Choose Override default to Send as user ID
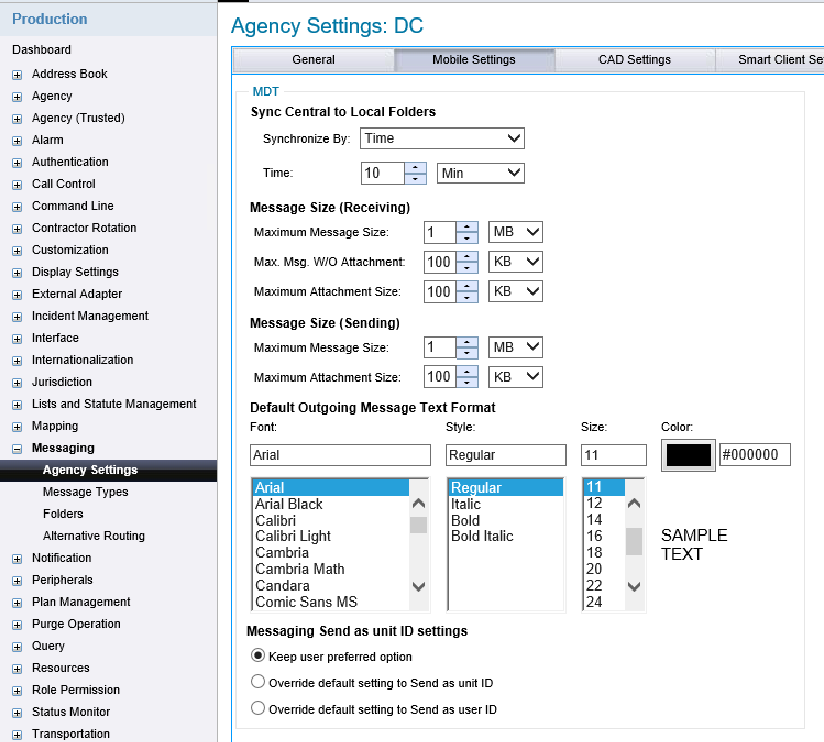Screen dimensions: 824x742 [258, 709]
